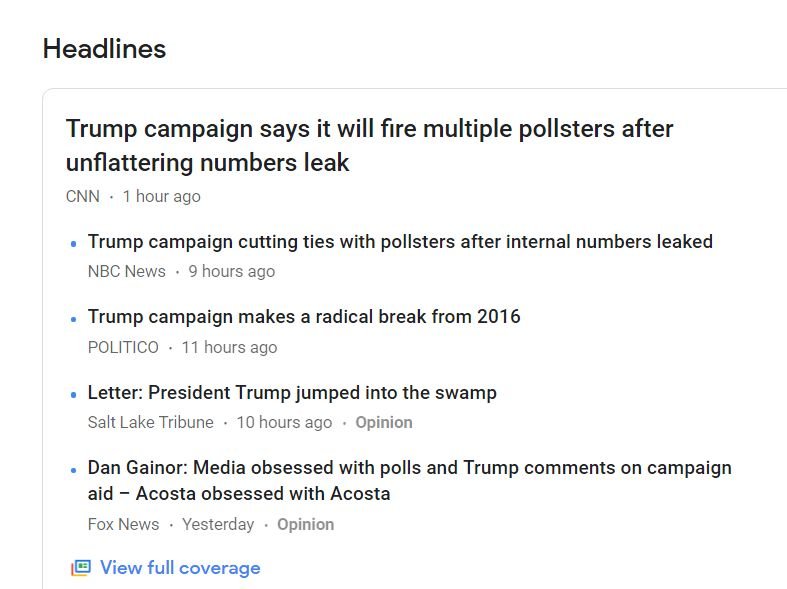Click the Salt Lake Tribune source name

click(x=151, y=422)
